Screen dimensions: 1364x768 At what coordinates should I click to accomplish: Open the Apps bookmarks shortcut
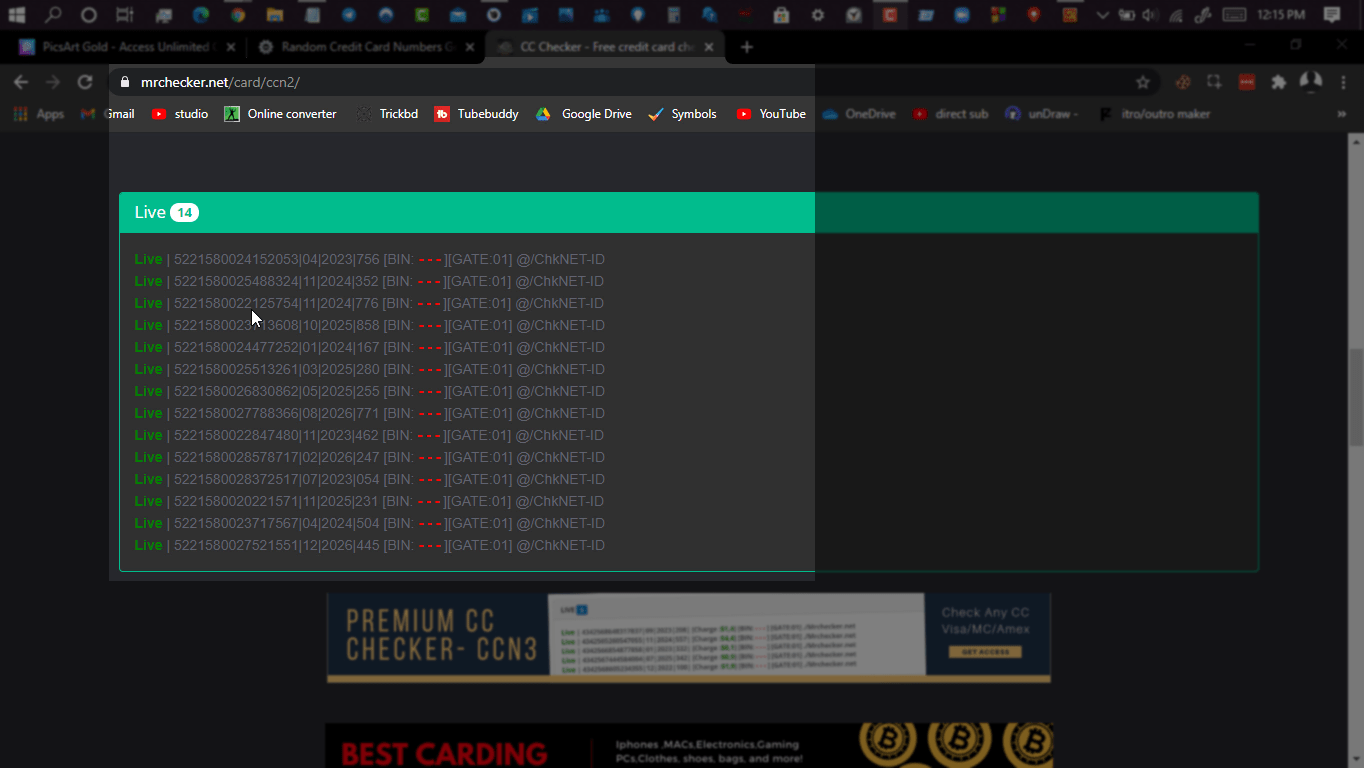pos(39,114)
